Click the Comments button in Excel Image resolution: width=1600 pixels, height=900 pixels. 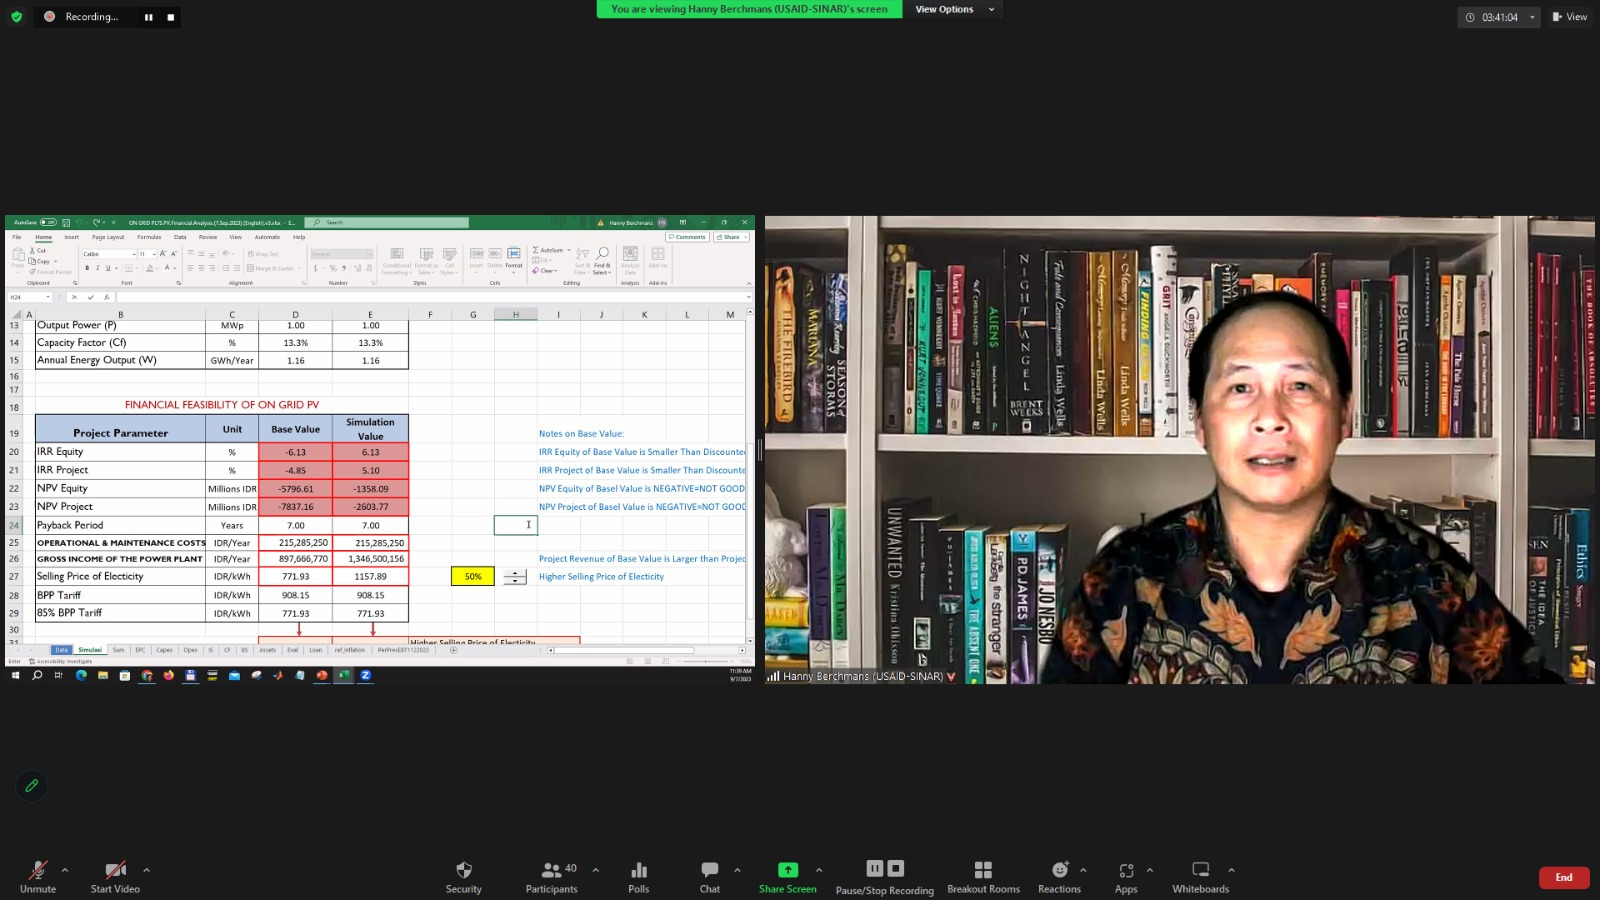click(687, 237)
